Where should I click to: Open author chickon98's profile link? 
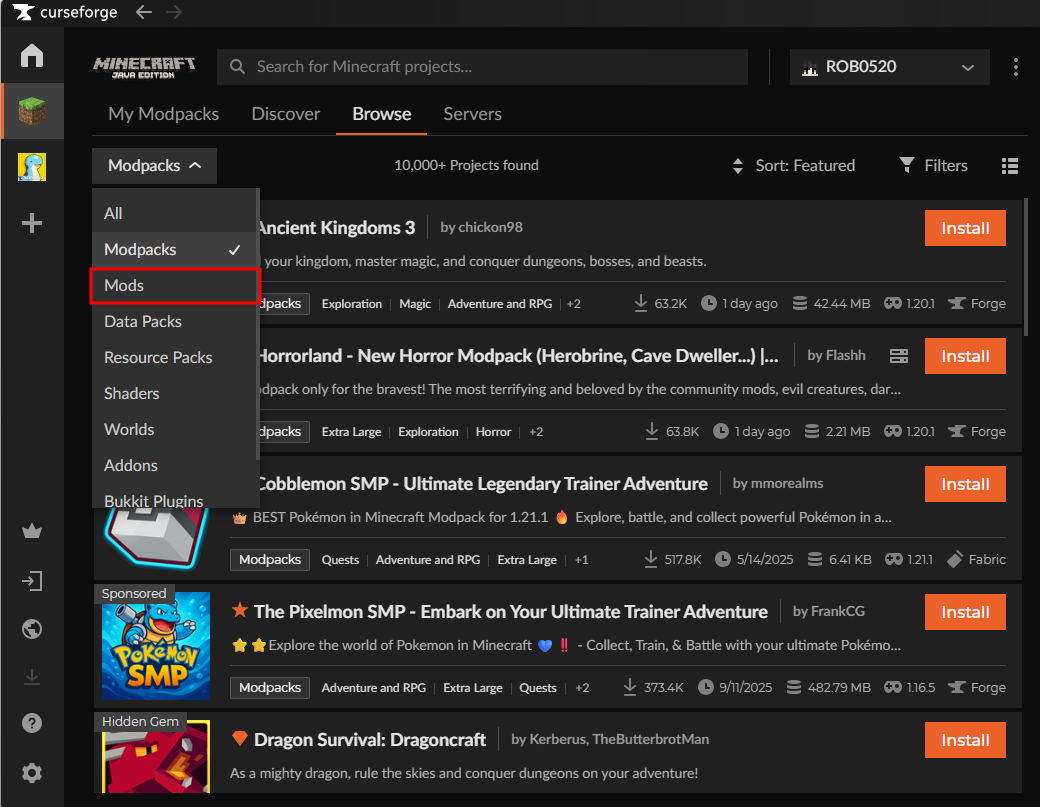490,227
